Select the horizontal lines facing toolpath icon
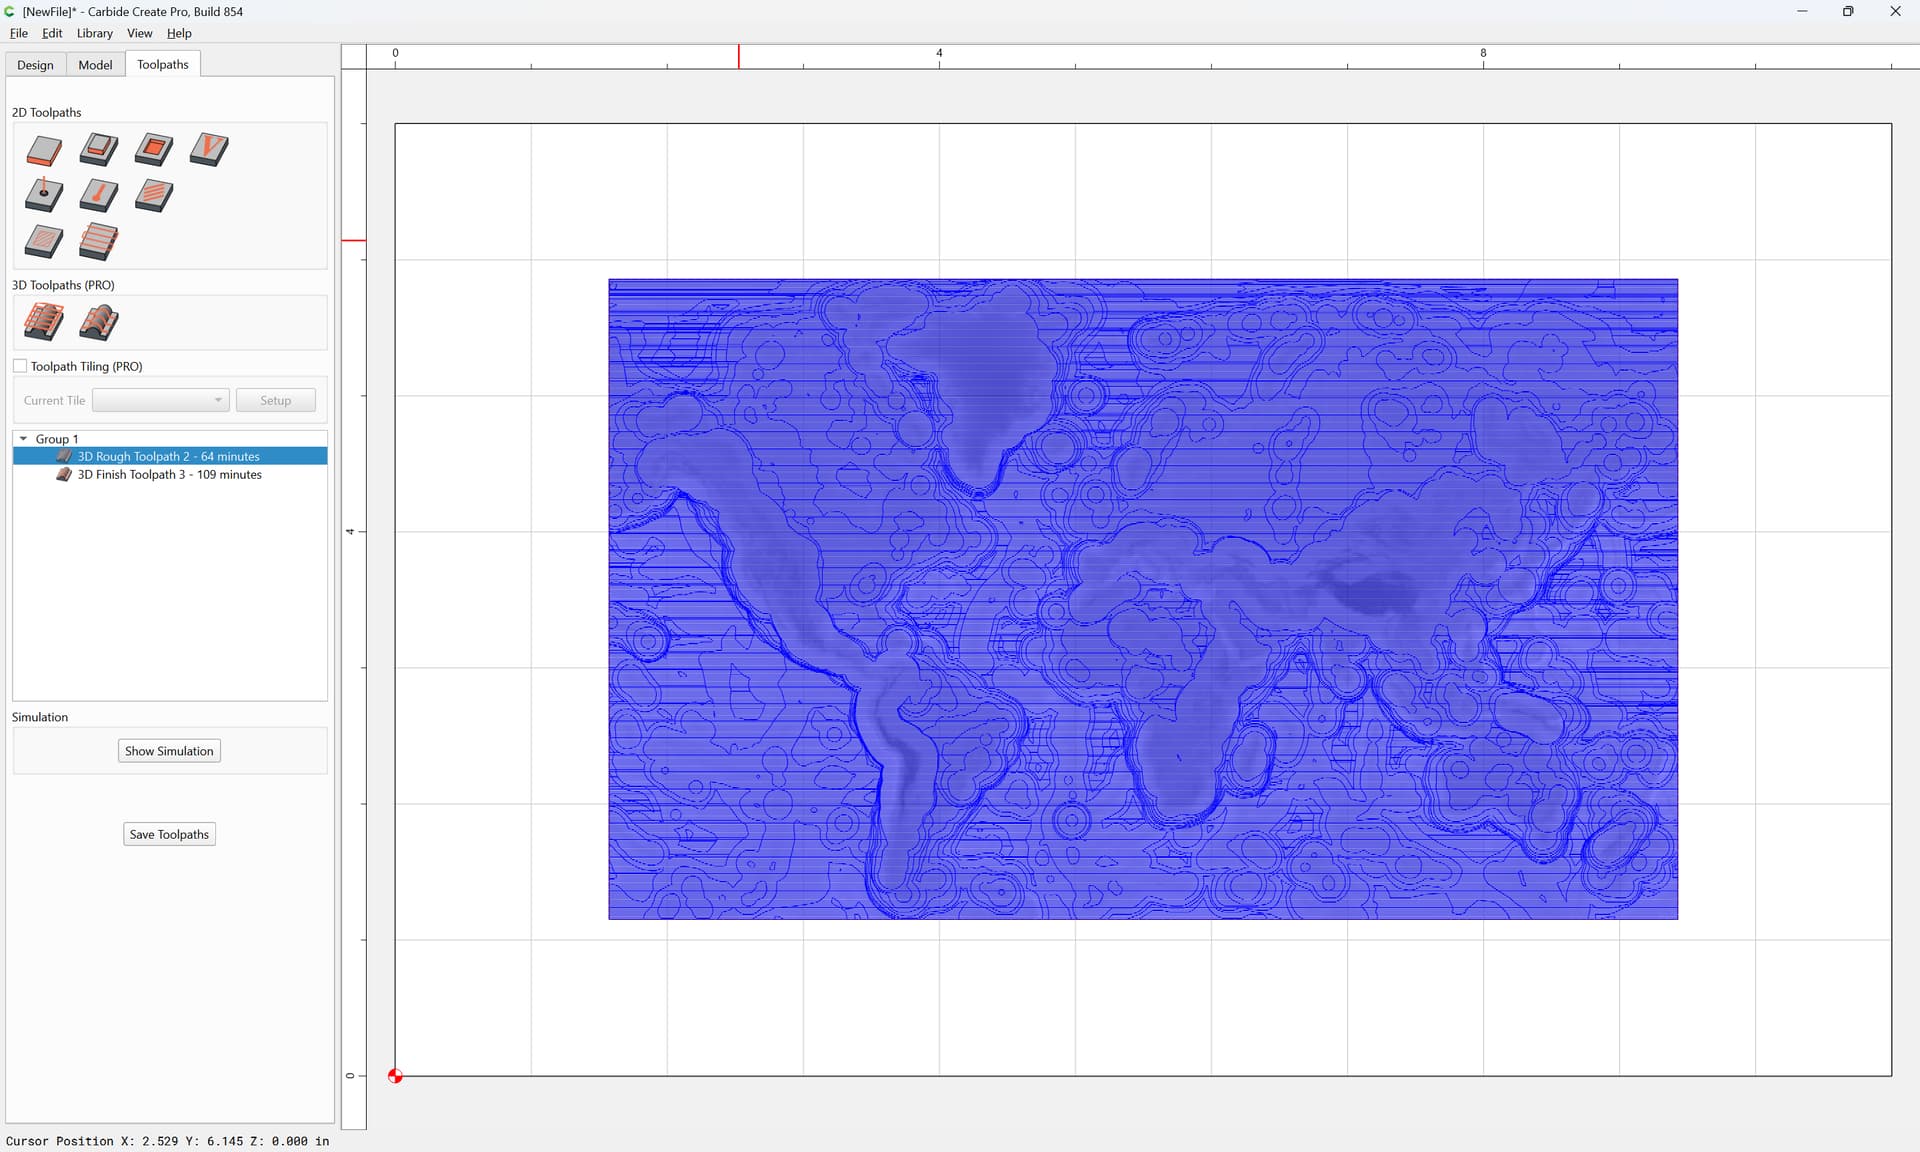This screenshot has width=1920, height=1152. coord(99,241)
